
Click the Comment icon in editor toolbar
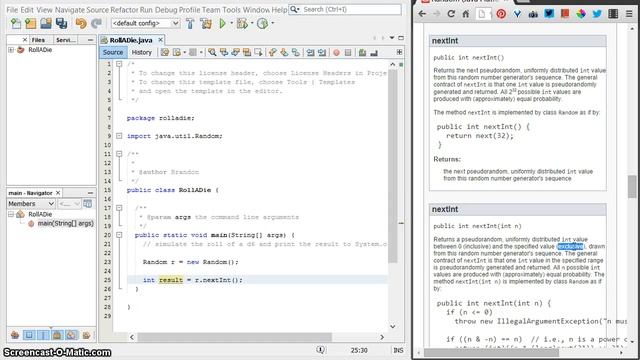pyautogui.click(x=362, y=52)
